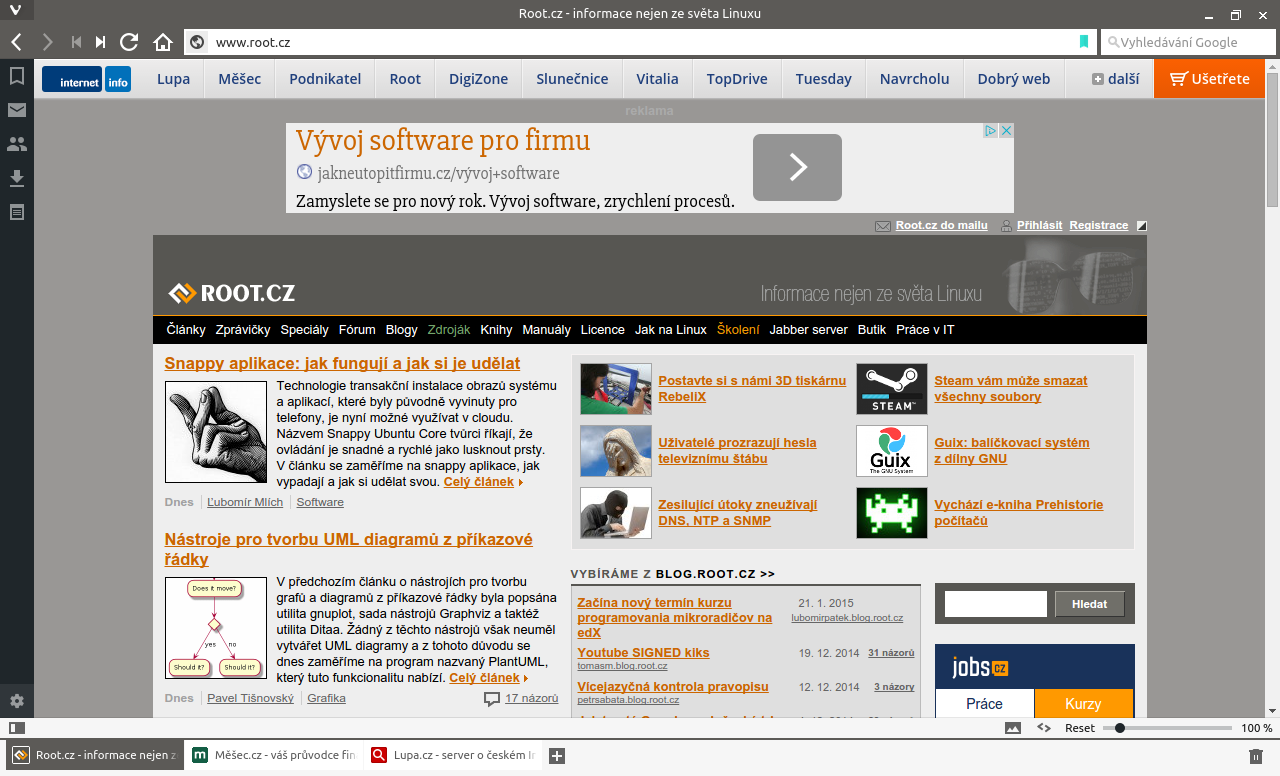Open the Registrace link
The width and height of the screenshot is (1280, 776).
click(x=1099, y=226)
